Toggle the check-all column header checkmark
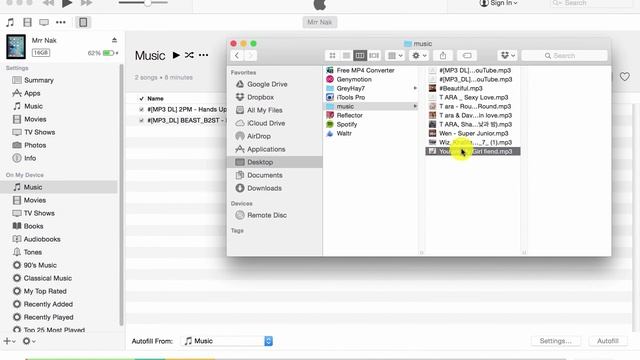 (x=142, y=98)
